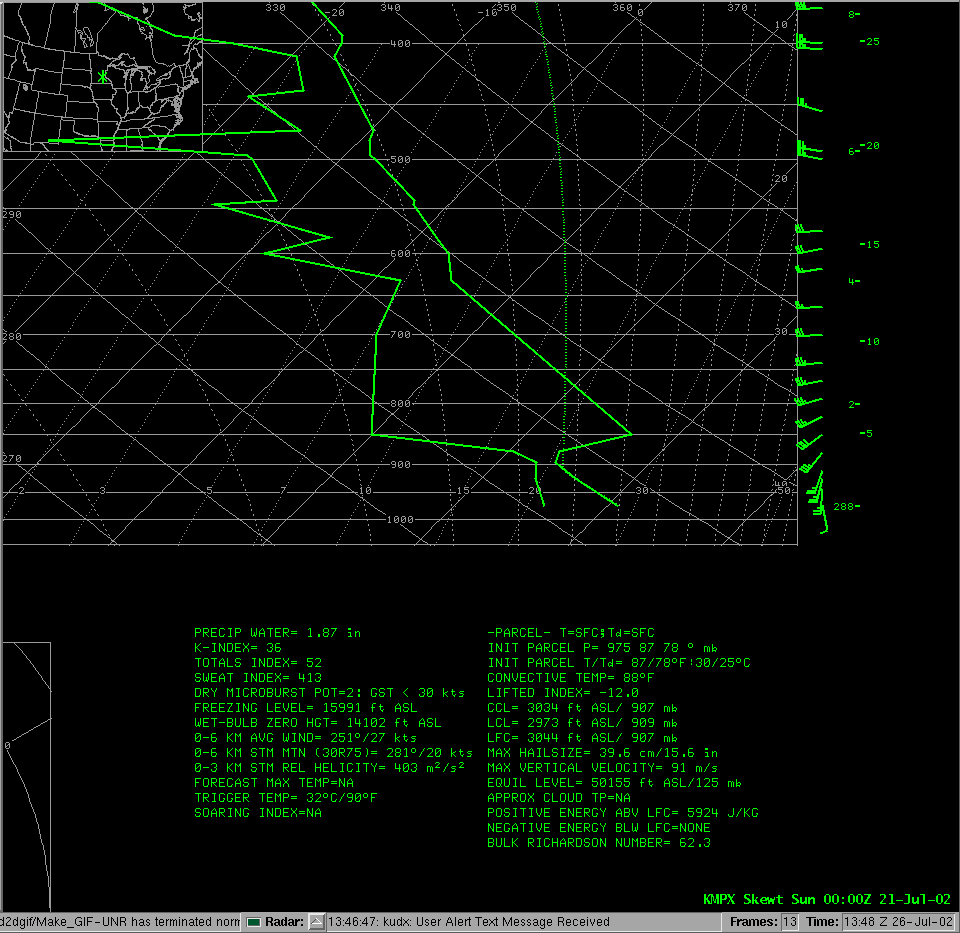Click the PRECIP WATER= 1.87 in readout

[277, 633]
